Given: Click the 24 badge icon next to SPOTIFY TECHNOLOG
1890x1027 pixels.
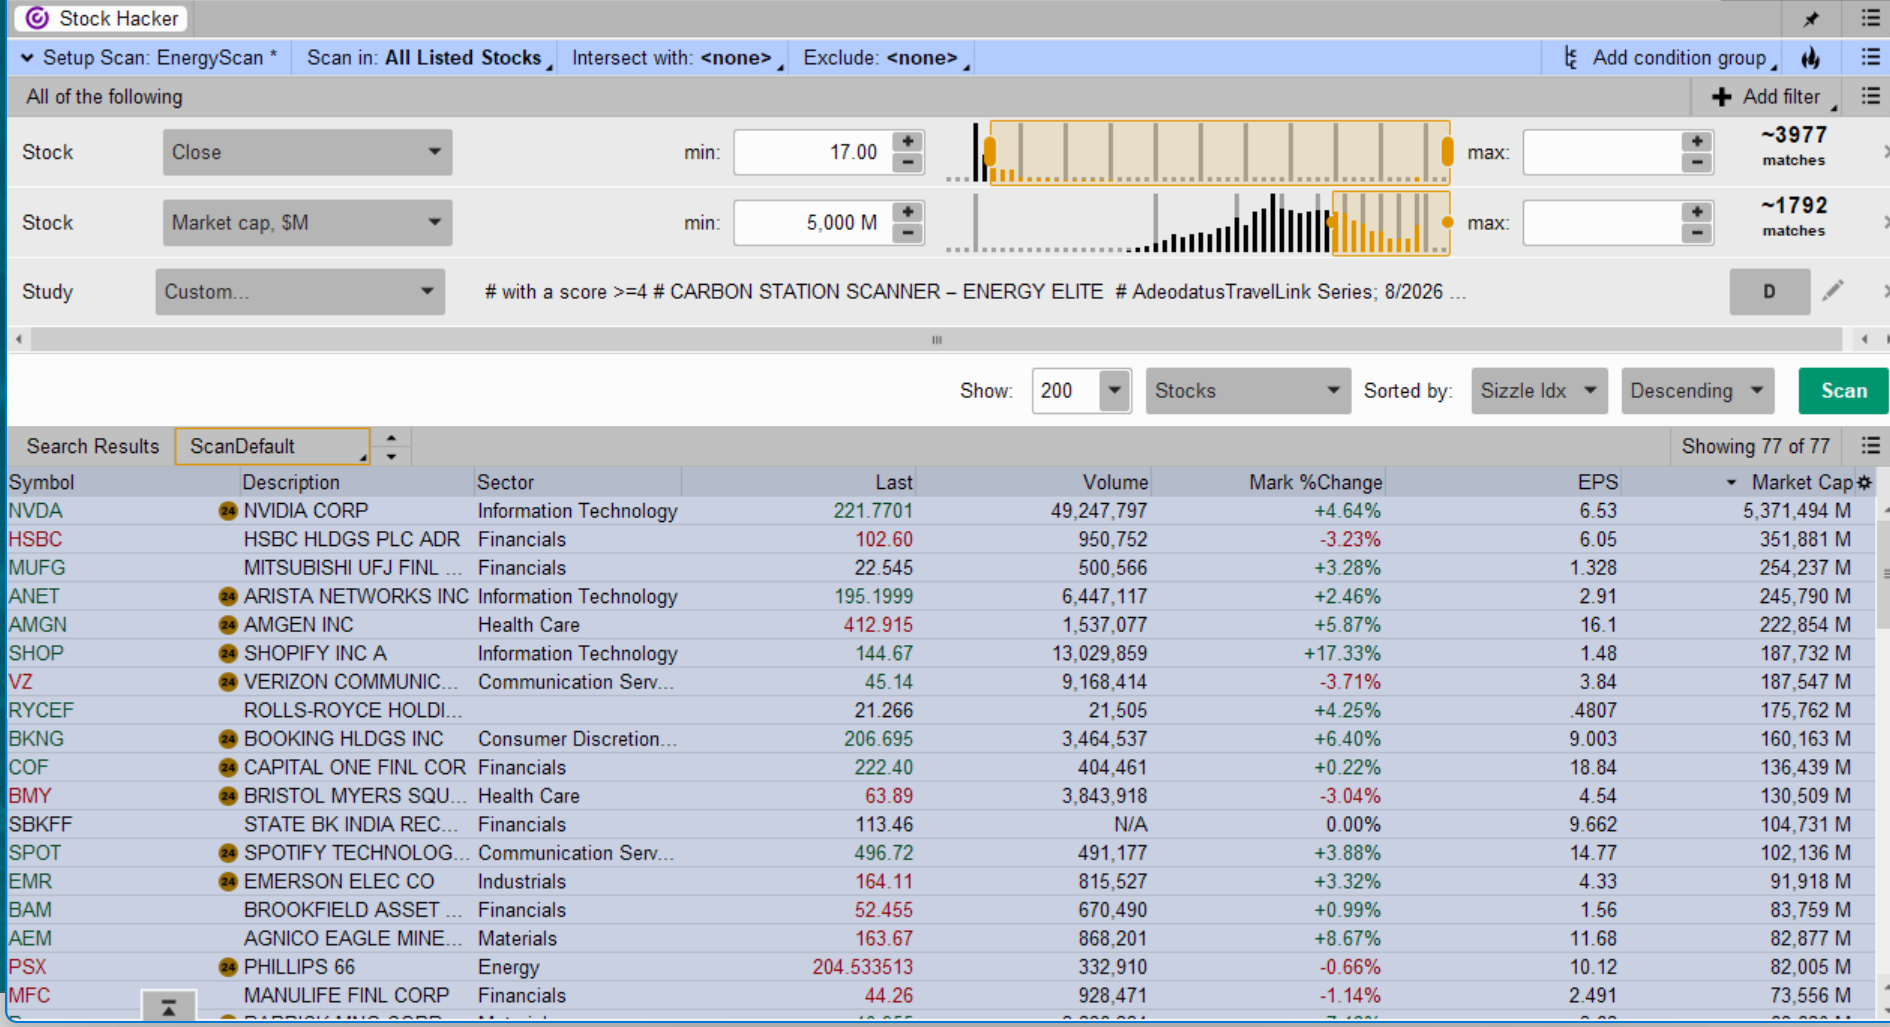Looking at the screenshot, I should [228, 853].
